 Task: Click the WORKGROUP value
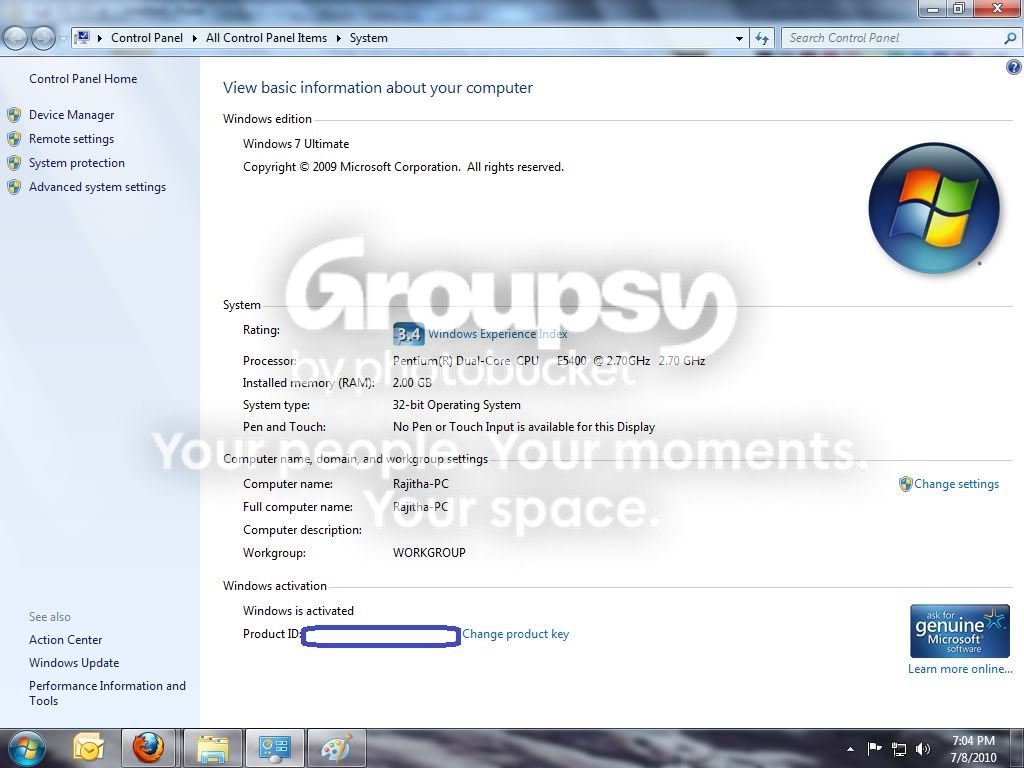coord(429,552)
